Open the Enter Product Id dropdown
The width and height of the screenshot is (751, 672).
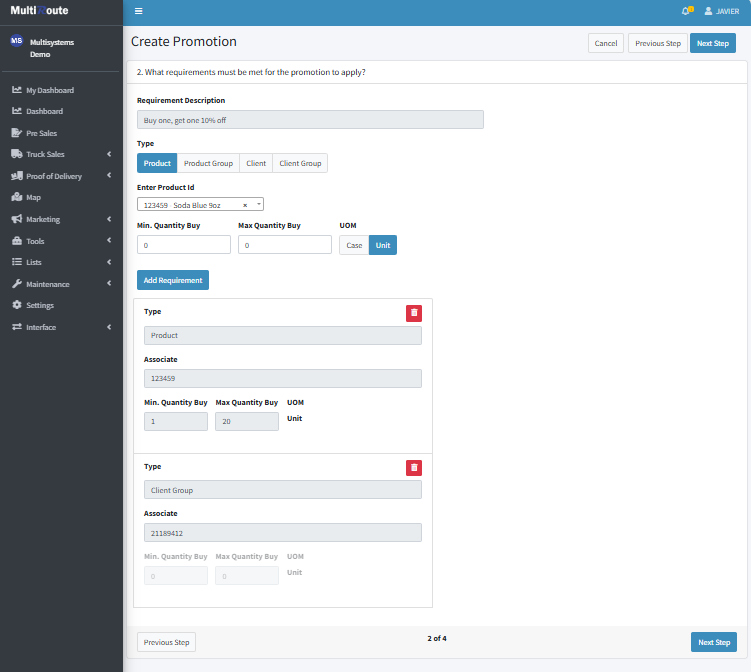click(x=259, y=204)
